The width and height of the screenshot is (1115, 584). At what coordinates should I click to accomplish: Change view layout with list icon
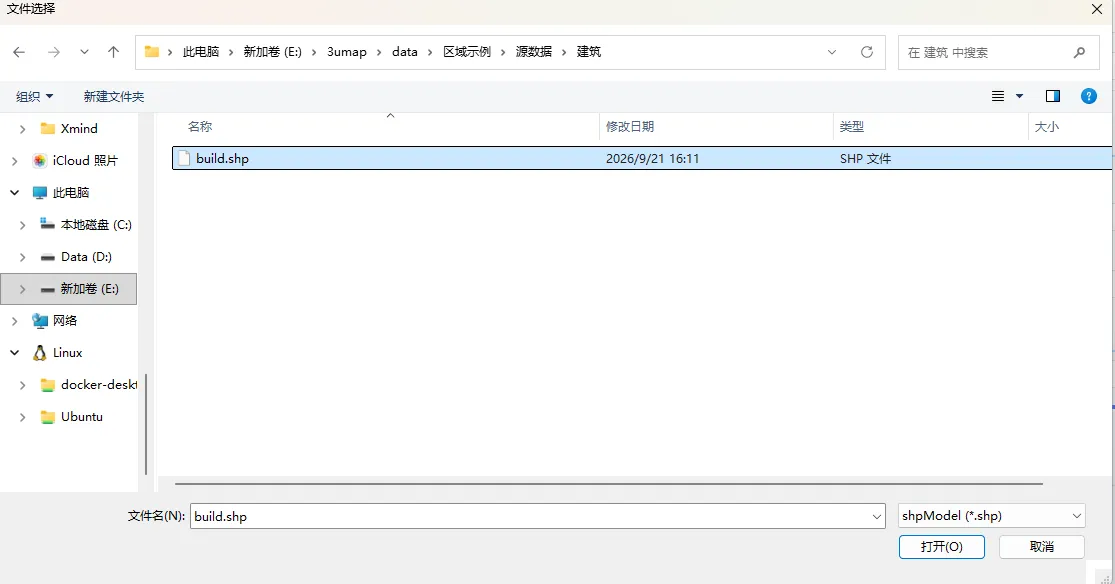pyautogui.click(x=998, y=96)
